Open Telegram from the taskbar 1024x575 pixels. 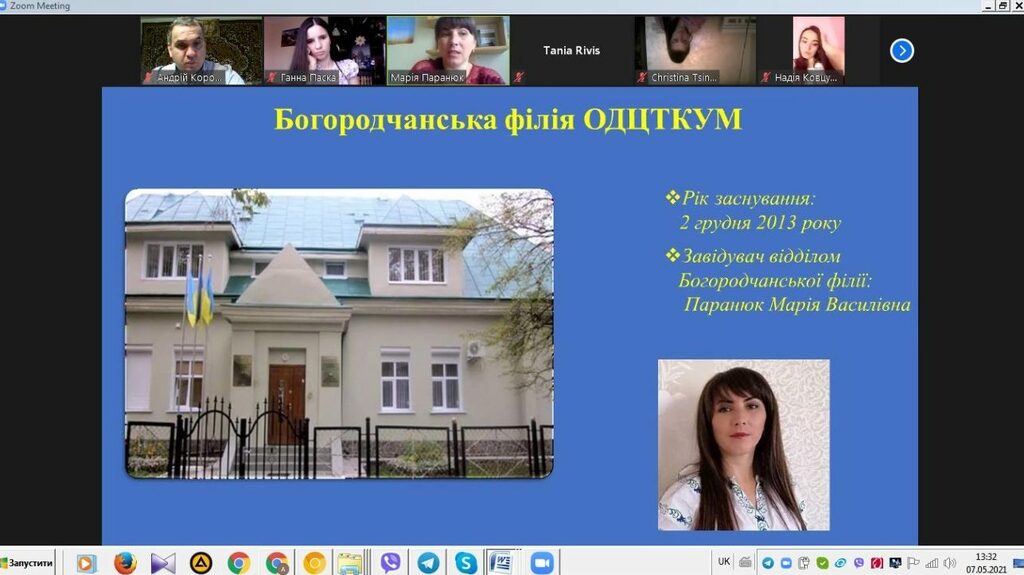tap(428, 562)
